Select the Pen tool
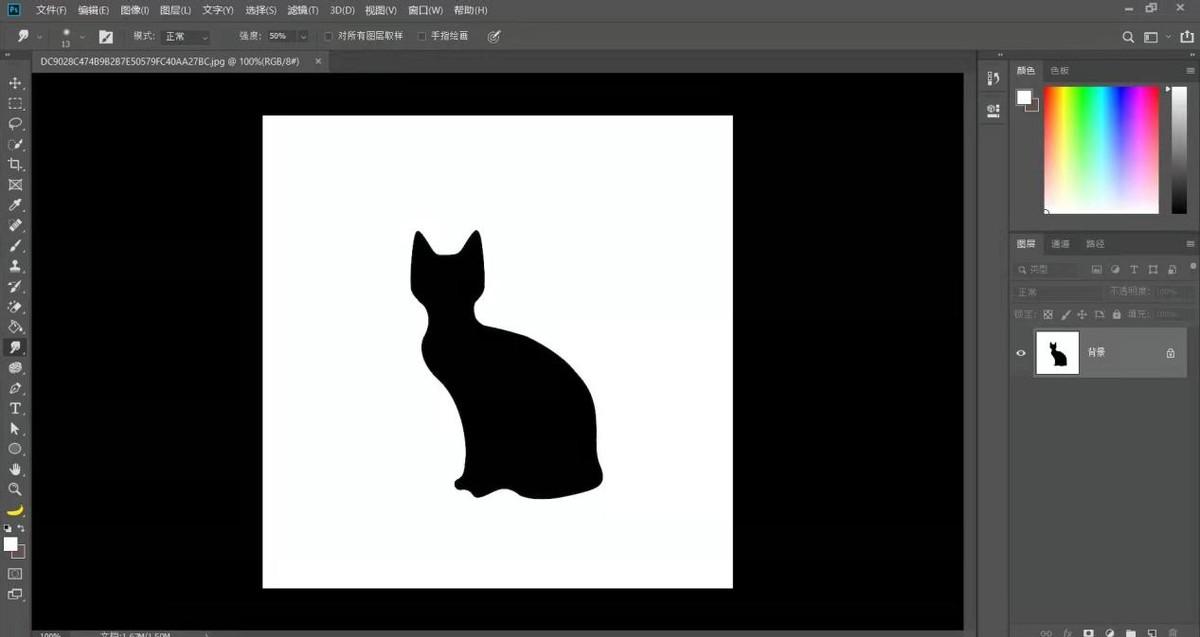Viewport: 1200px width, 637px height. (x=15, y=388)
